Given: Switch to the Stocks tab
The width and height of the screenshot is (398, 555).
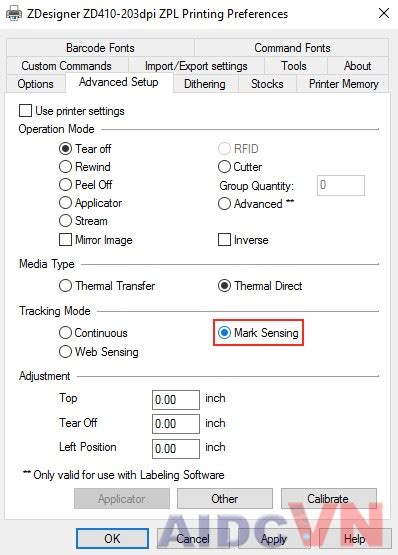Looking at the screenshot, I should click(267, 84).
